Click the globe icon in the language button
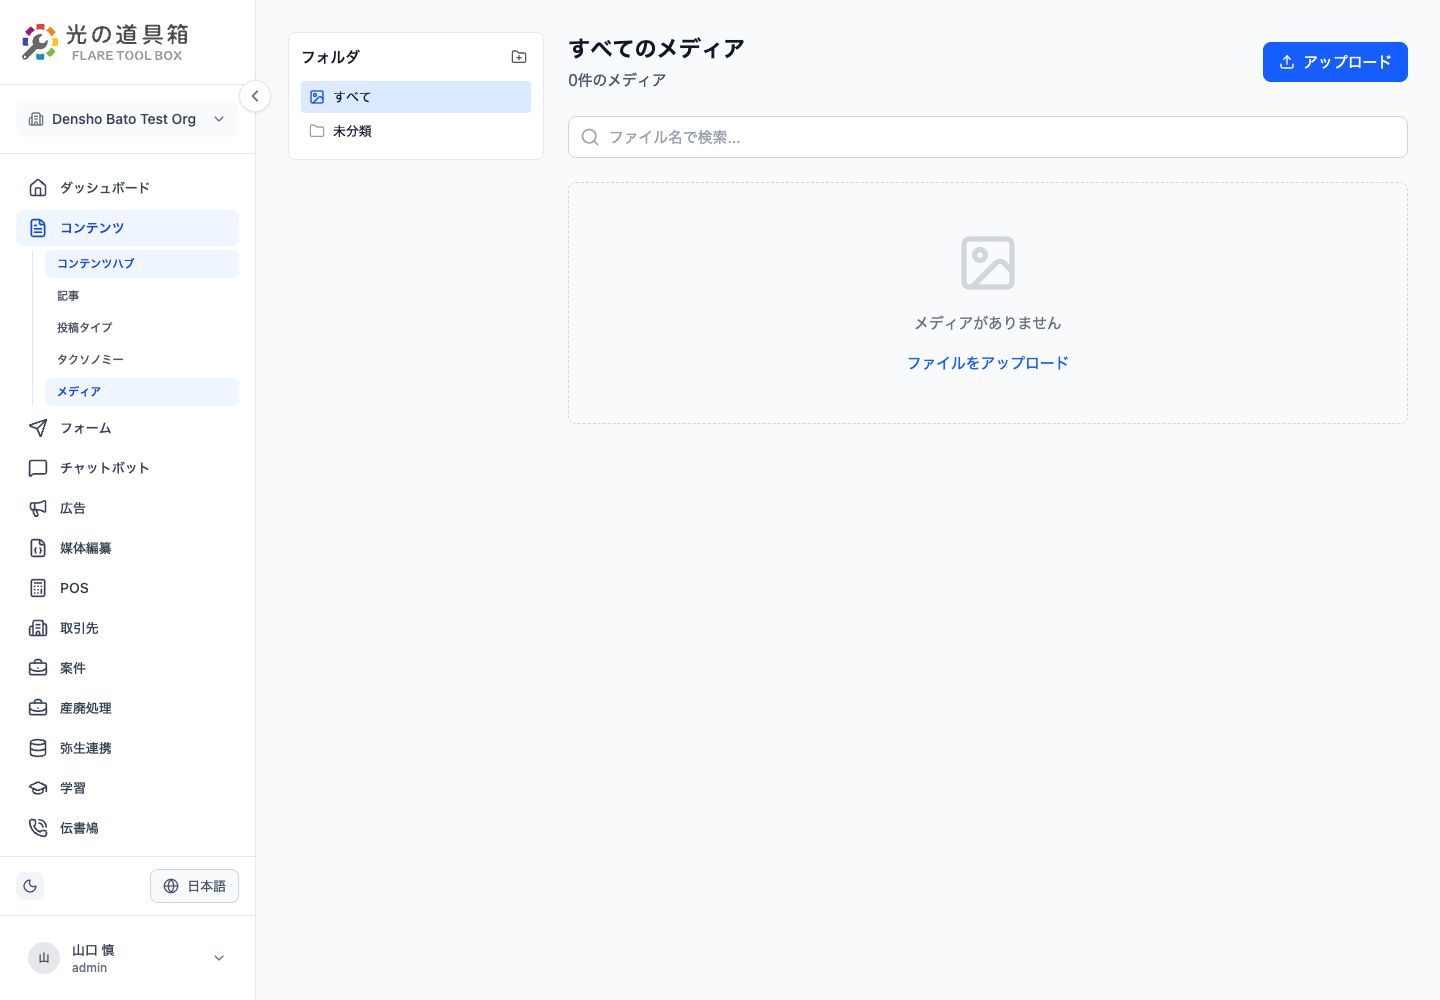The height and width of the screenshot is (1000, 1440). (x=171, y=886)
